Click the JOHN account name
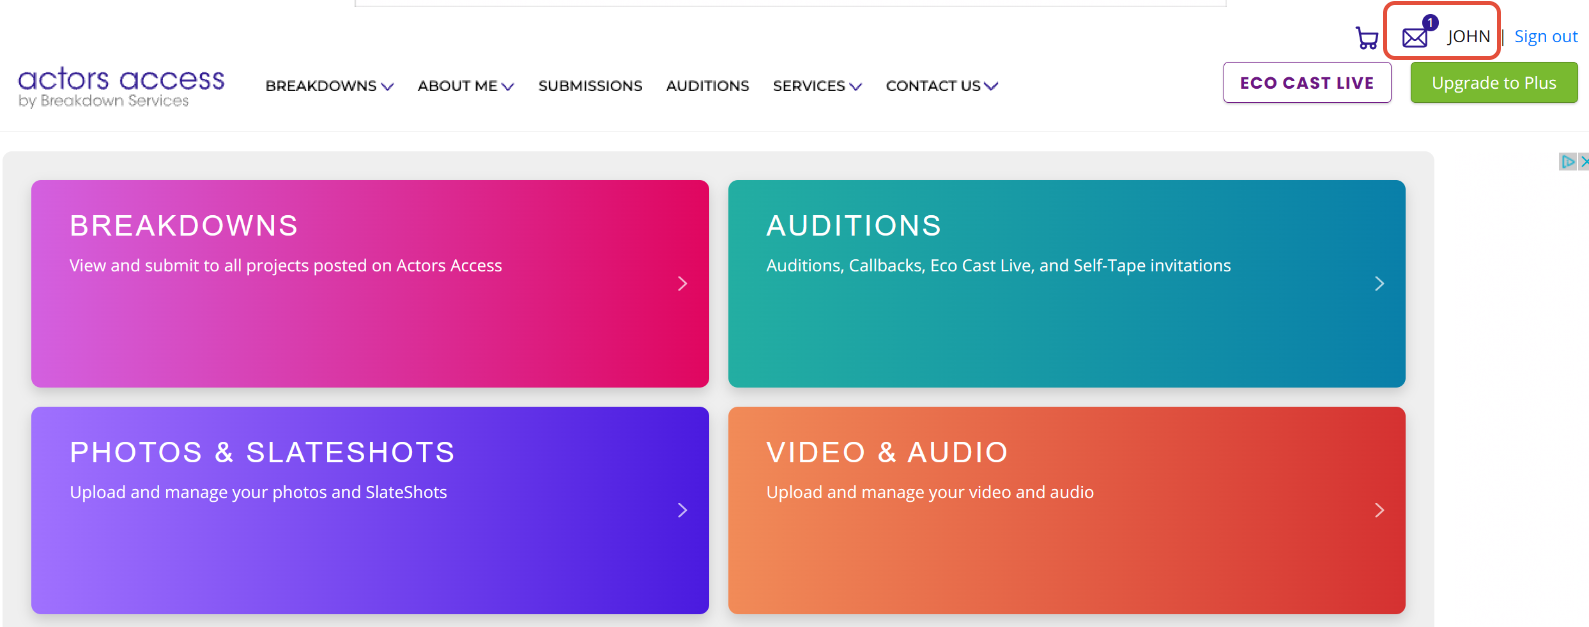The width and height of the screenshot is (1589, 627). point(1468,37)
